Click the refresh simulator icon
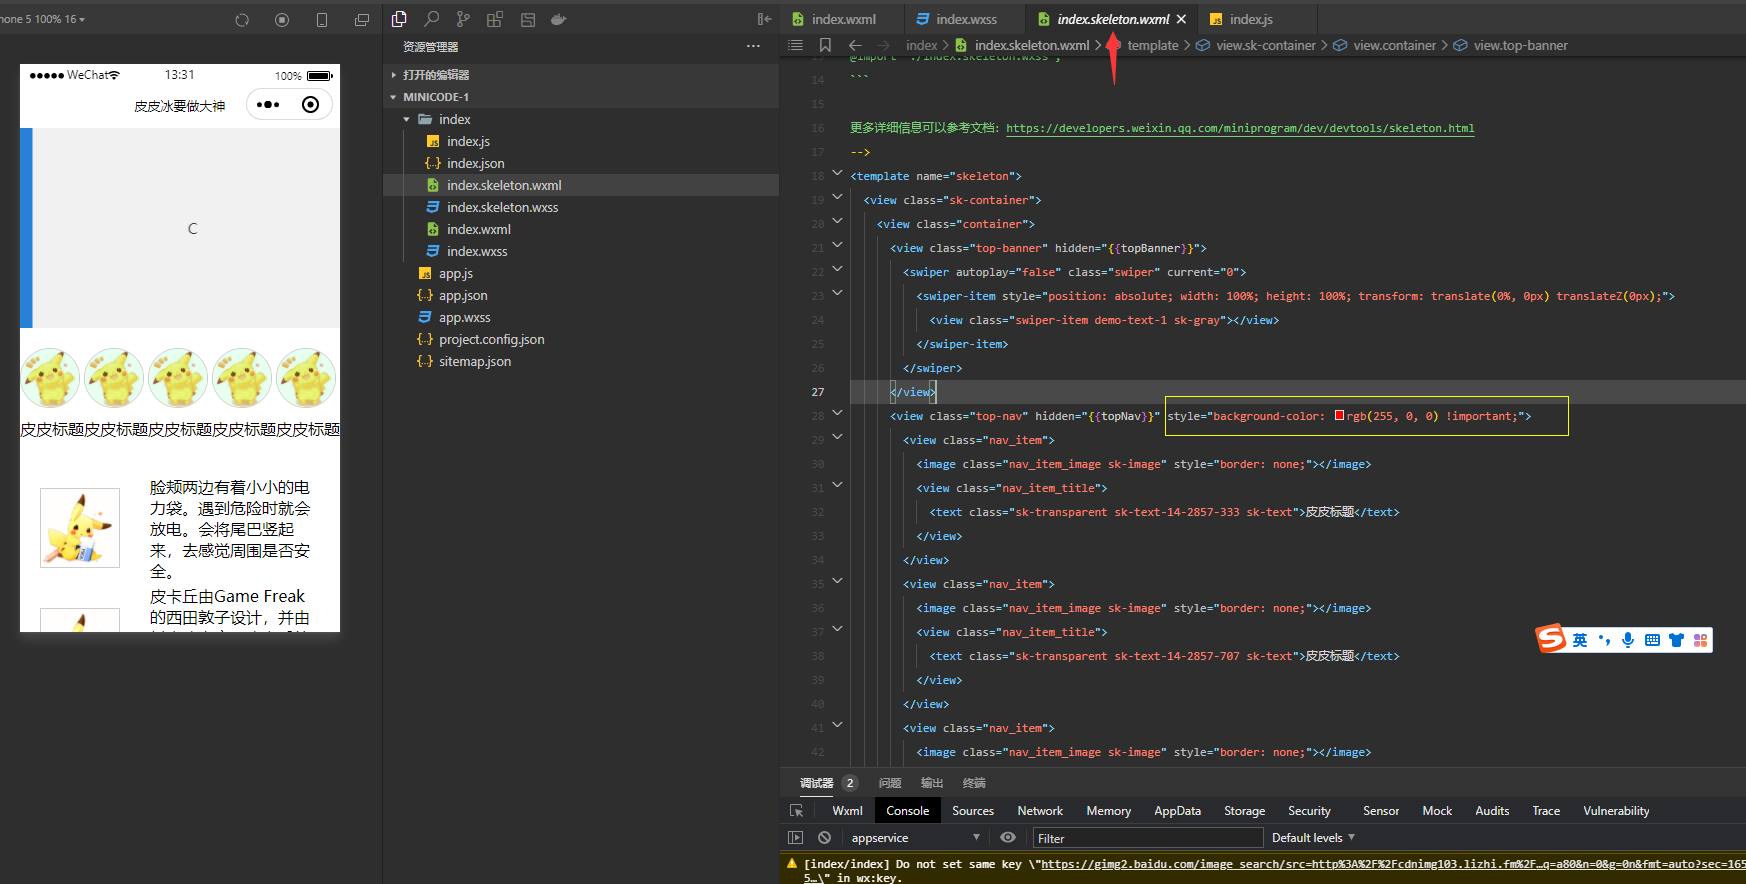1746x884 pixels. coord(242,20)
